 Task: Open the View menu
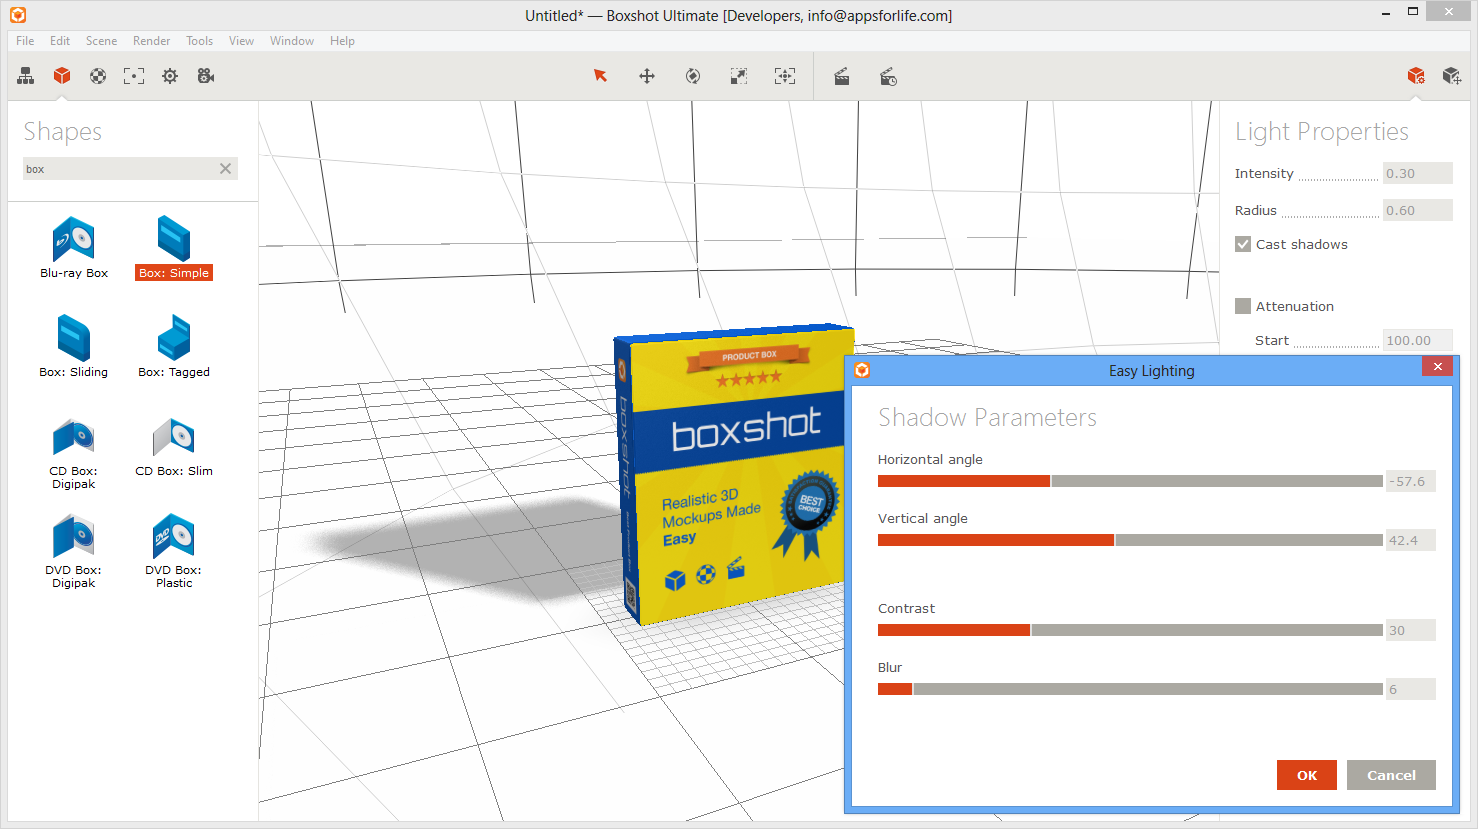click(x=241, y=41)
